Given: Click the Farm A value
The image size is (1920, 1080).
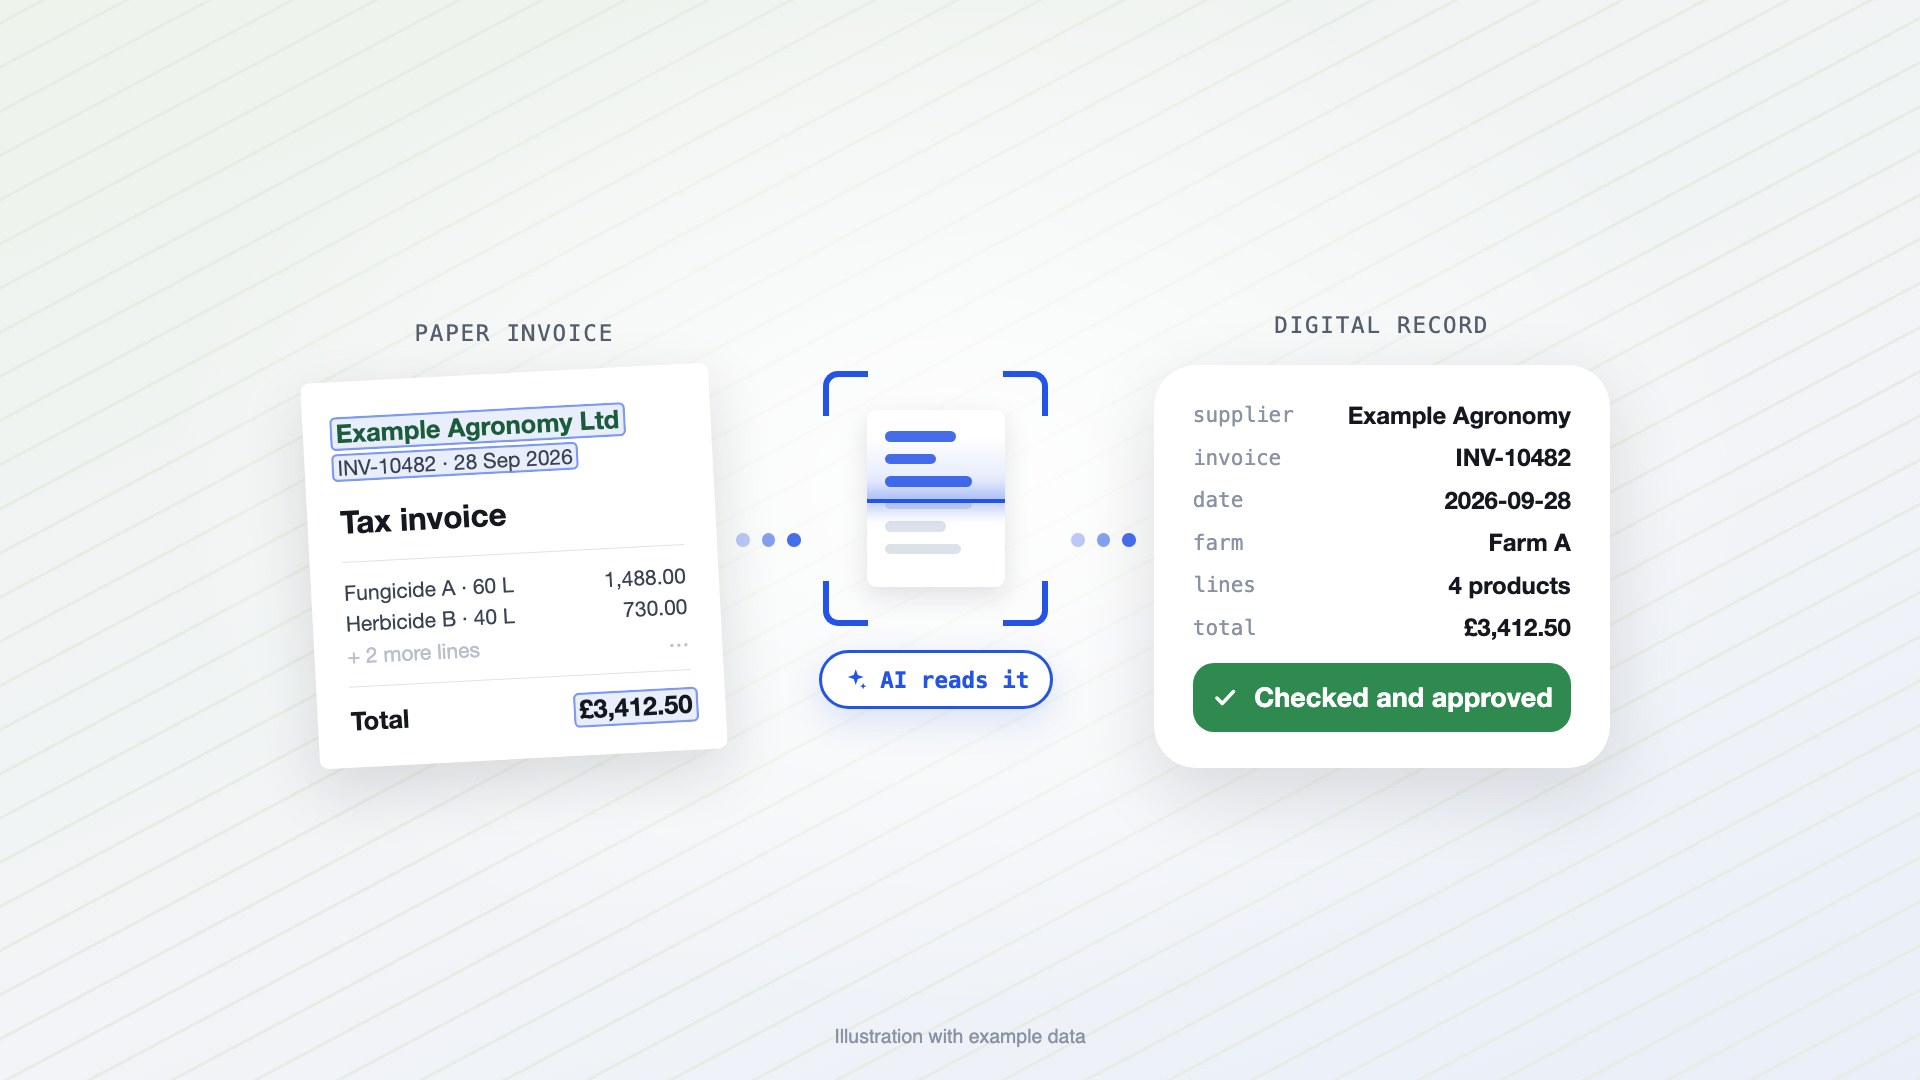Looking at the screenshot, I should pyautogui.click(x=1529, y=543).
